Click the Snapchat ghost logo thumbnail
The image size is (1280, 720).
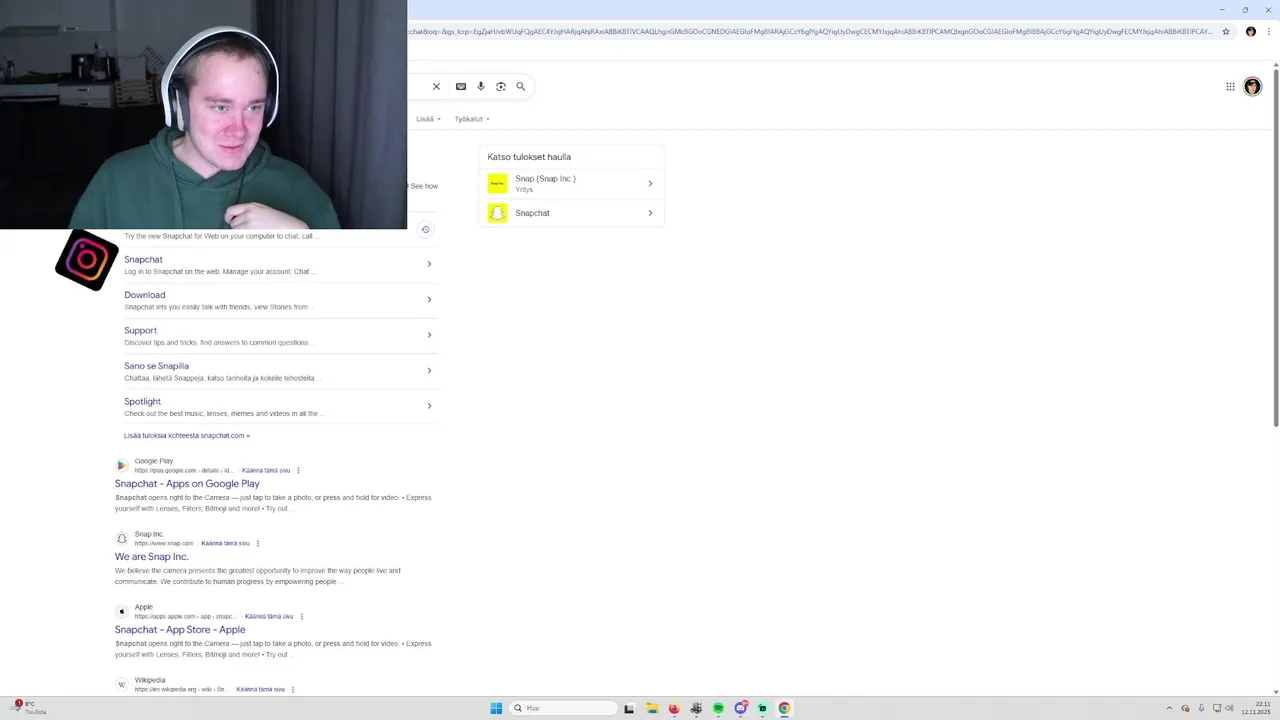click(498, 213)
